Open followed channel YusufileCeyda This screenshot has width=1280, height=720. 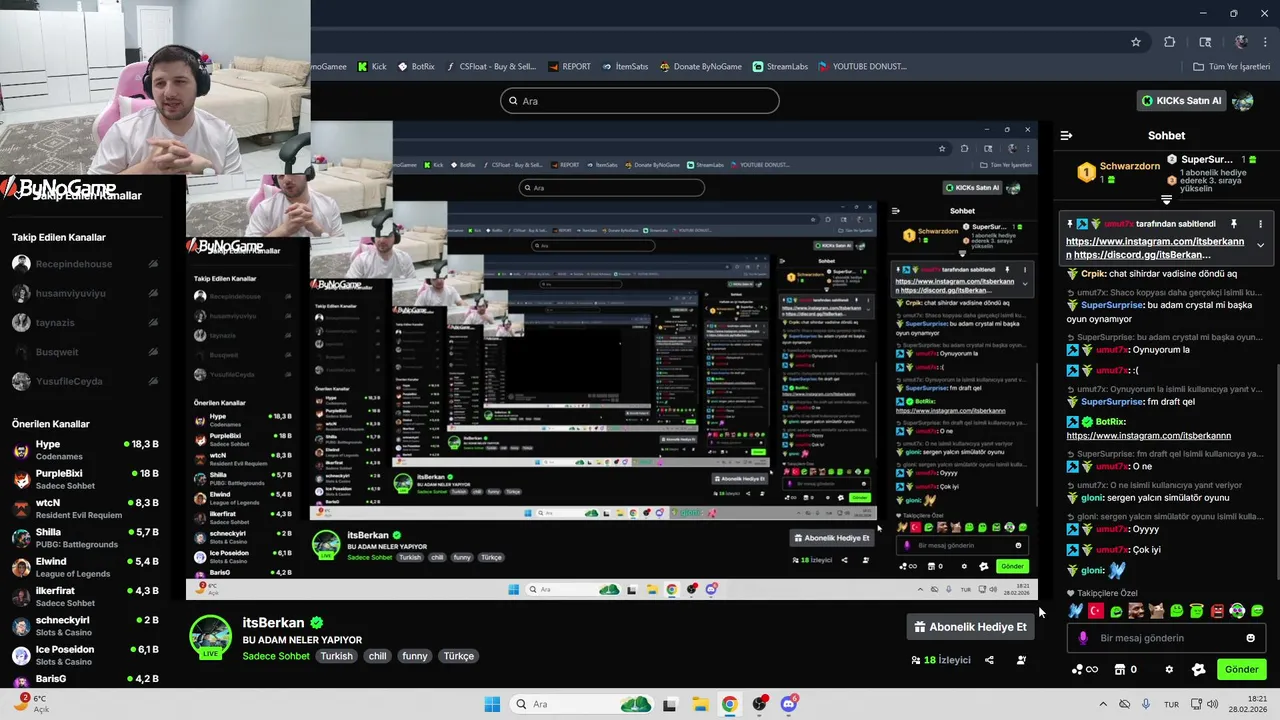click(x=85, y=381)
